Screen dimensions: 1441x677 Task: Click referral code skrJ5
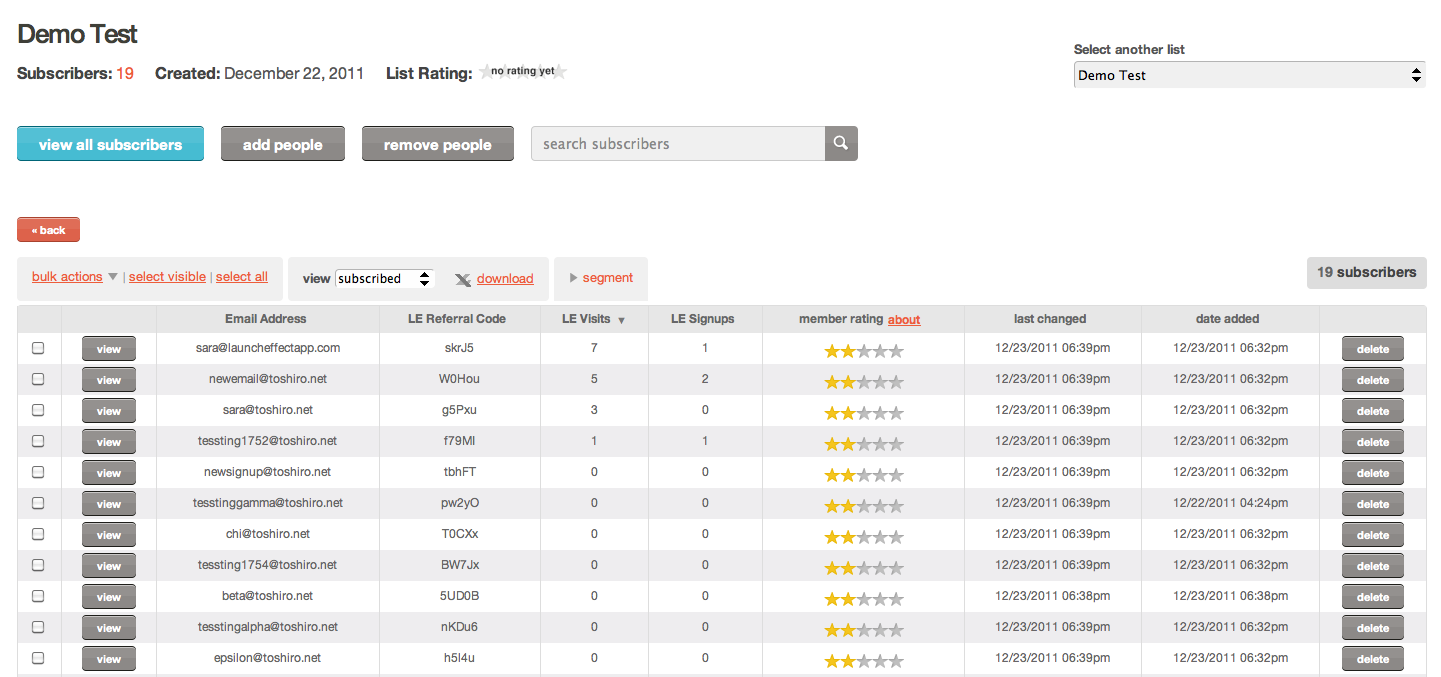(459, 348)
